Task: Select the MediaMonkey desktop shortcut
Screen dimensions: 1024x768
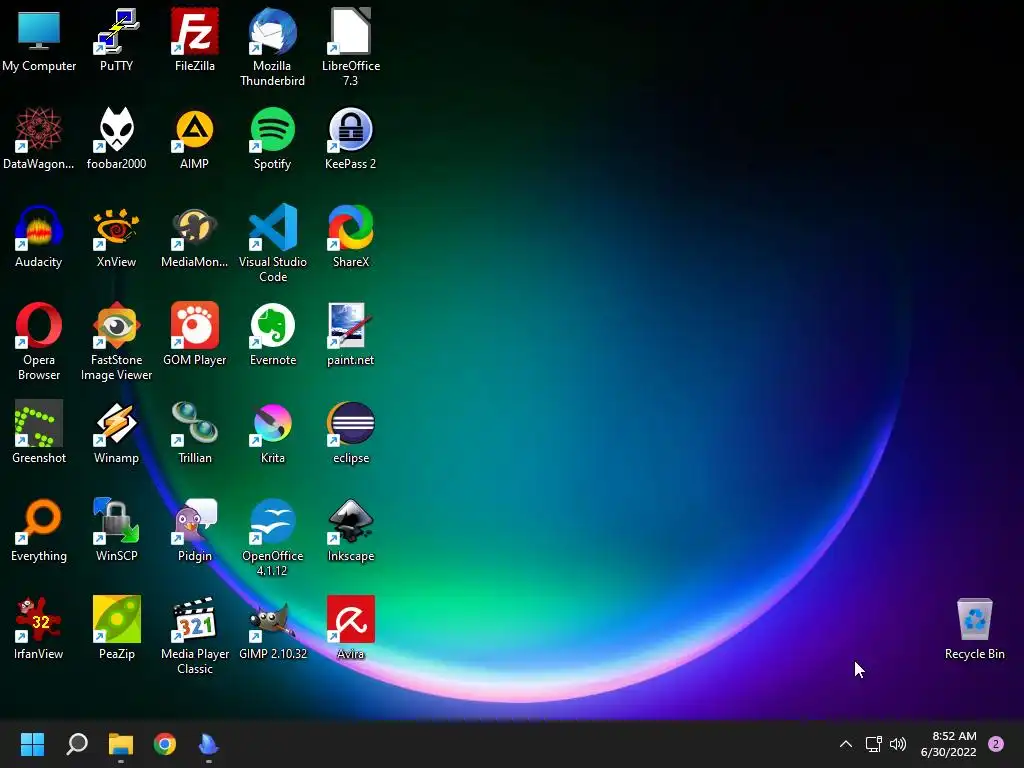Action: (195, 236)
